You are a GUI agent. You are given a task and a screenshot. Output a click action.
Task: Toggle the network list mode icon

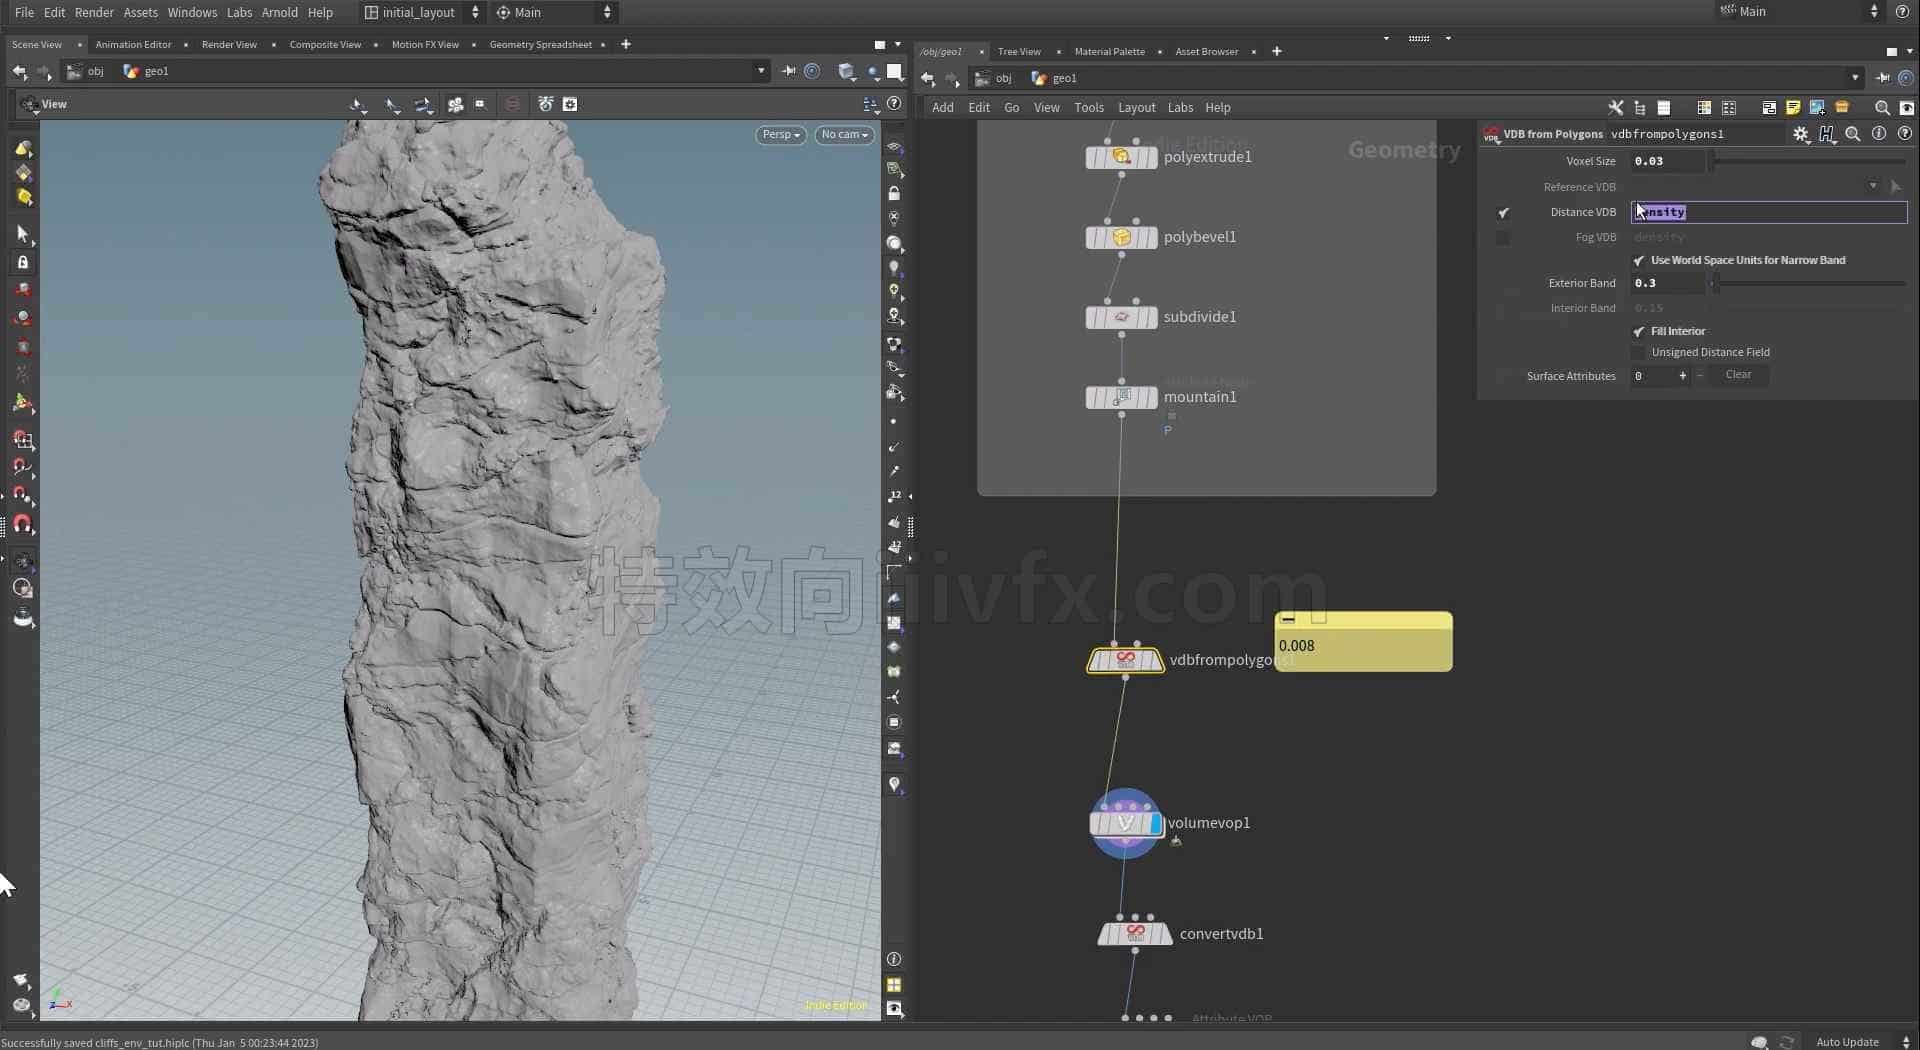pyautogui.click(x=1664, y=107)
